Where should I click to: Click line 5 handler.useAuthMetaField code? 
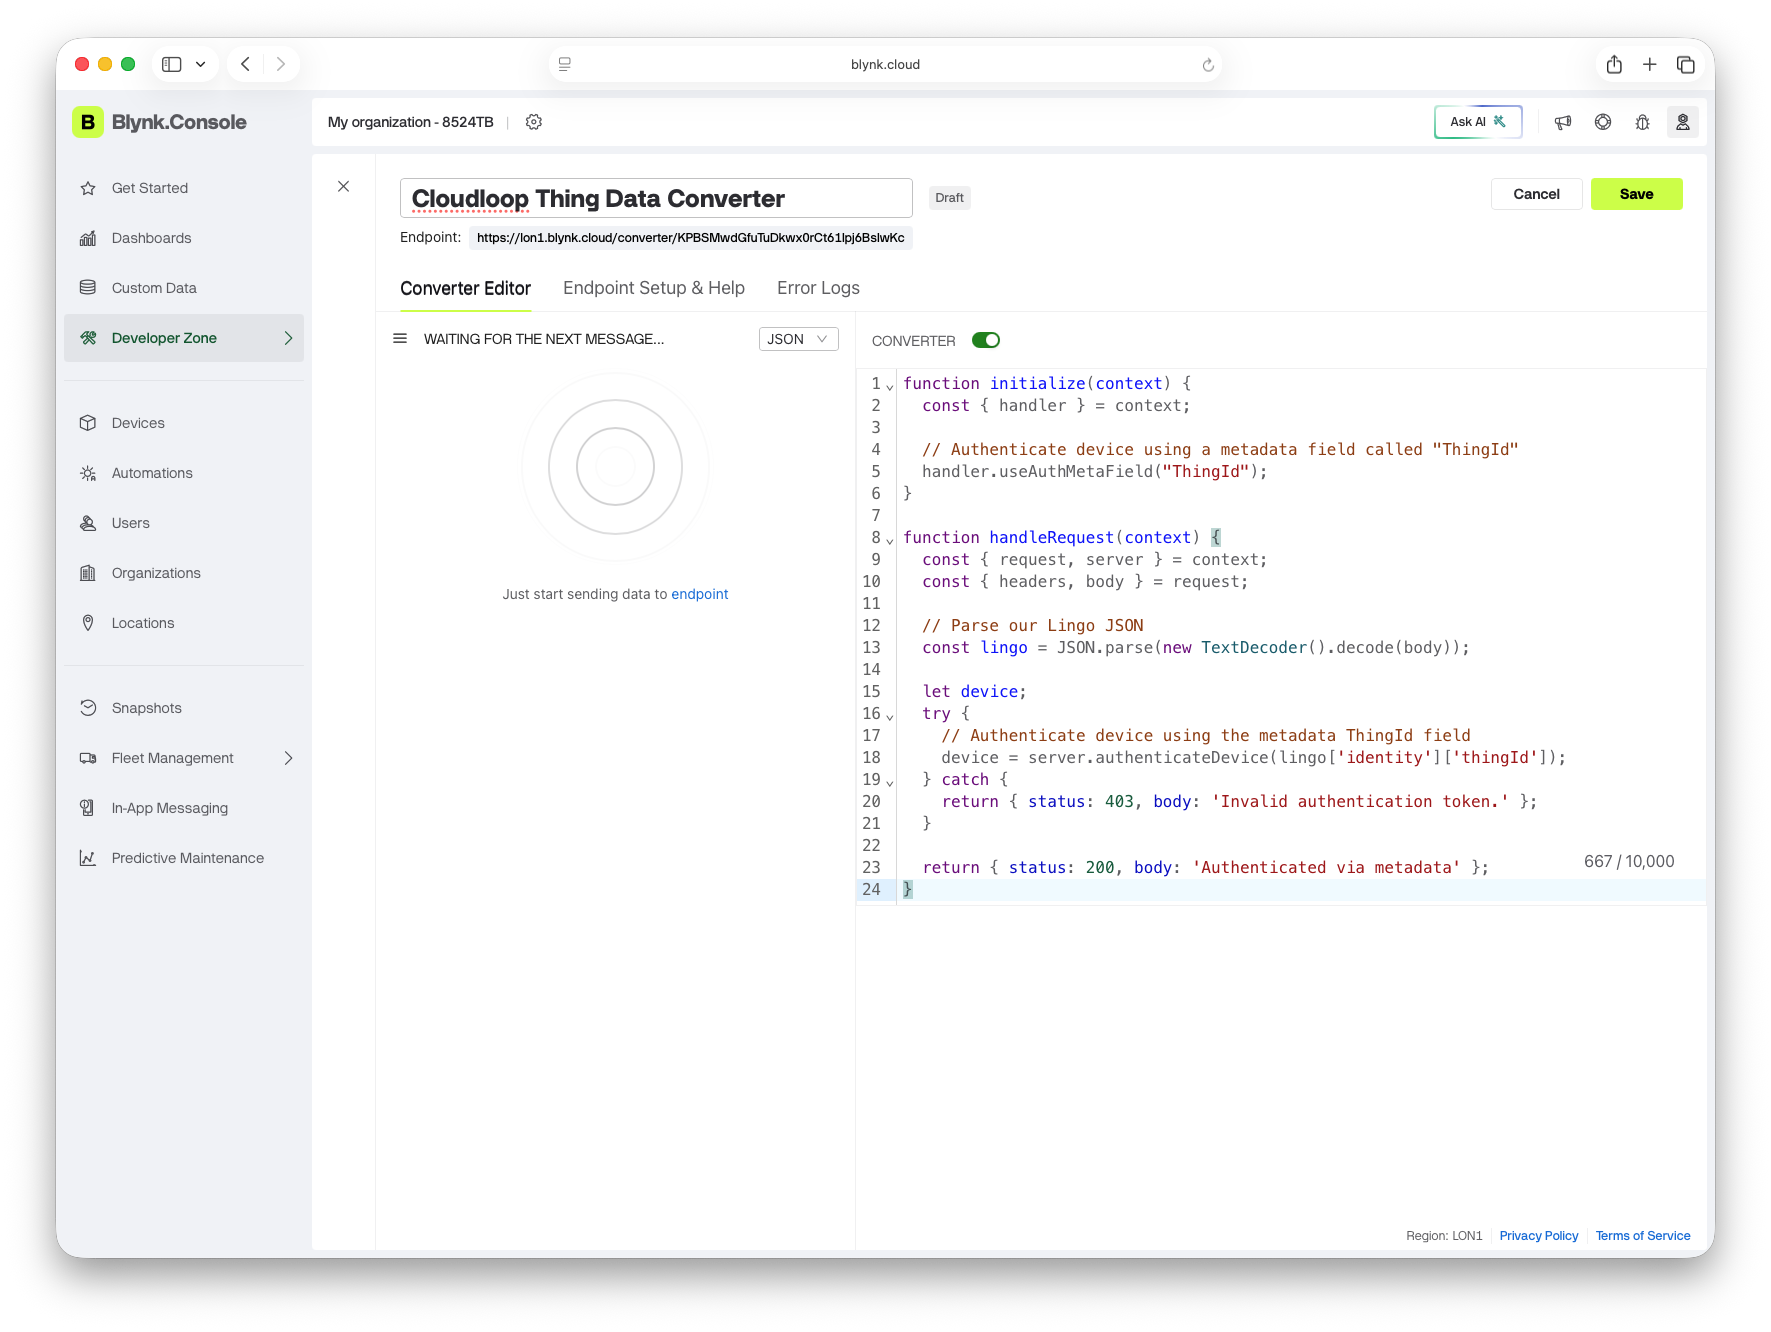tap(1094, 472)
